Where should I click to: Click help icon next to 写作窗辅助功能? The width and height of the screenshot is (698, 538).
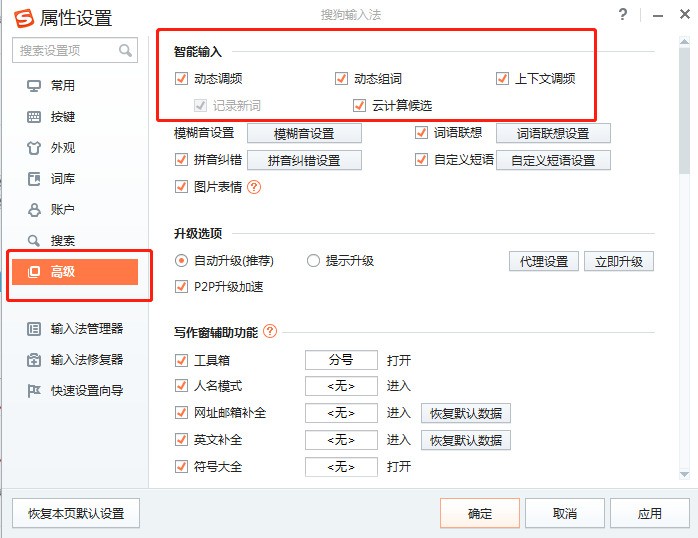(270, 332)
